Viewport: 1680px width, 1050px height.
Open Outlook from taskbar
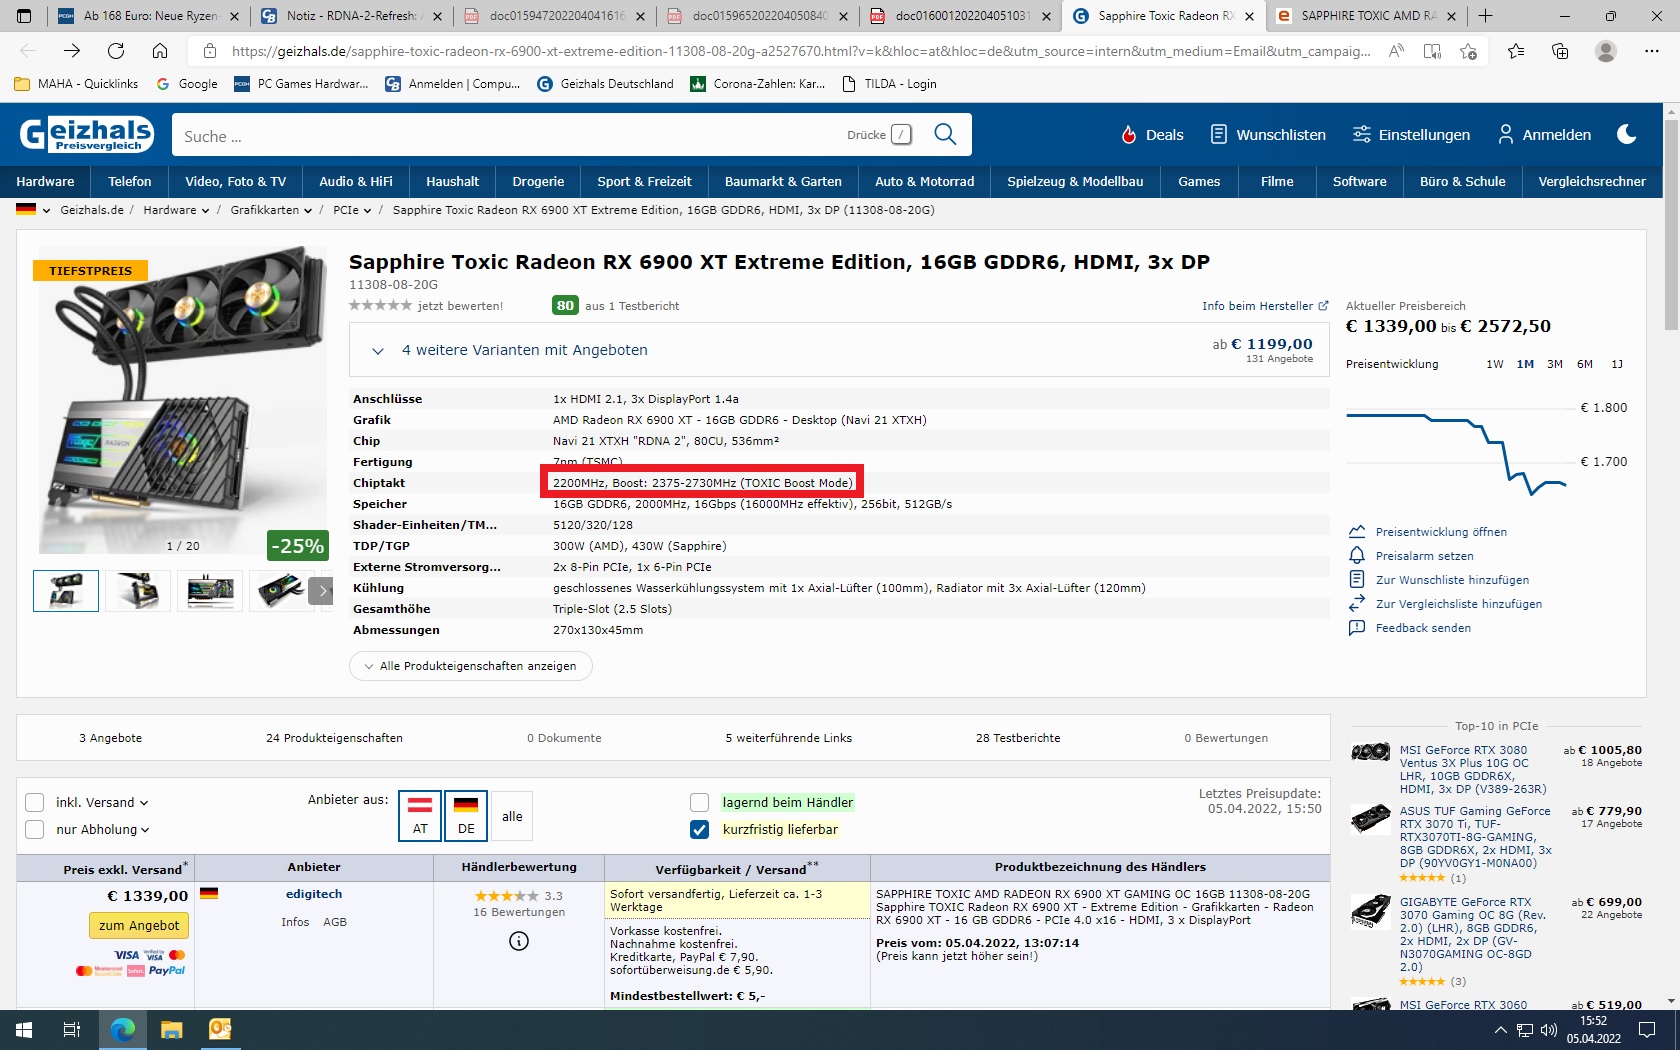pos(220,1030)
